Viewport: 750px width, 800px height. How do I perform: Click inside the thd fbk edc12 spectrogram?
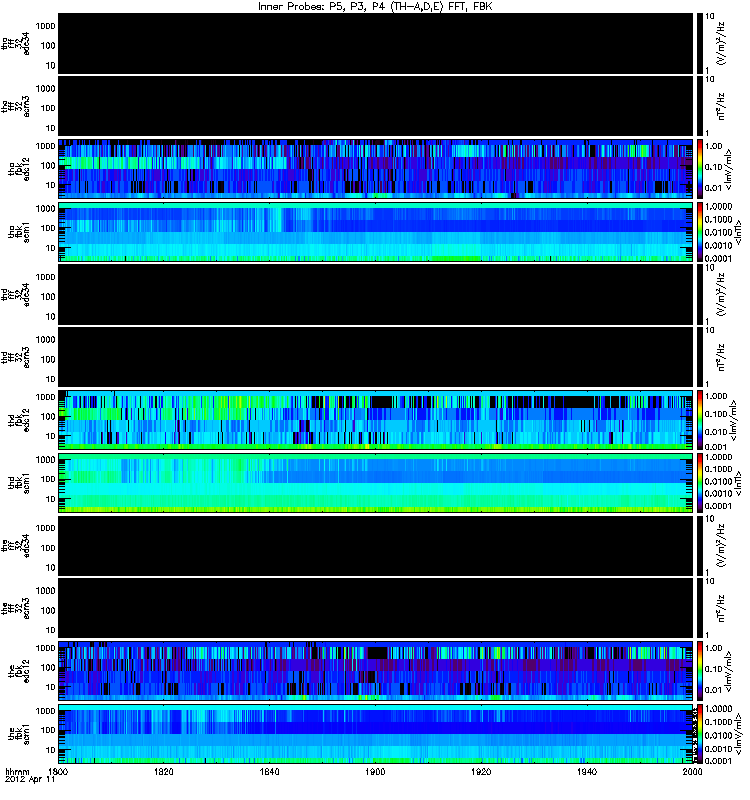point(376,420)
